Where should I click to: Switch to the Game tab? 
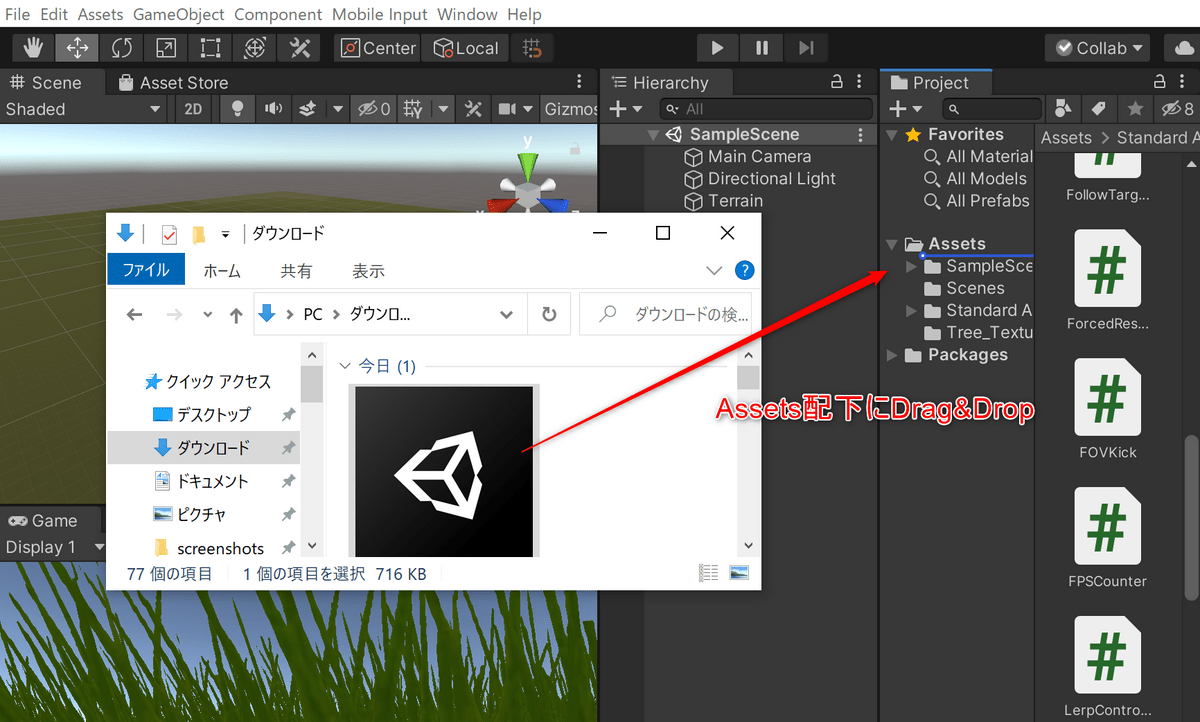click(43, 520)
